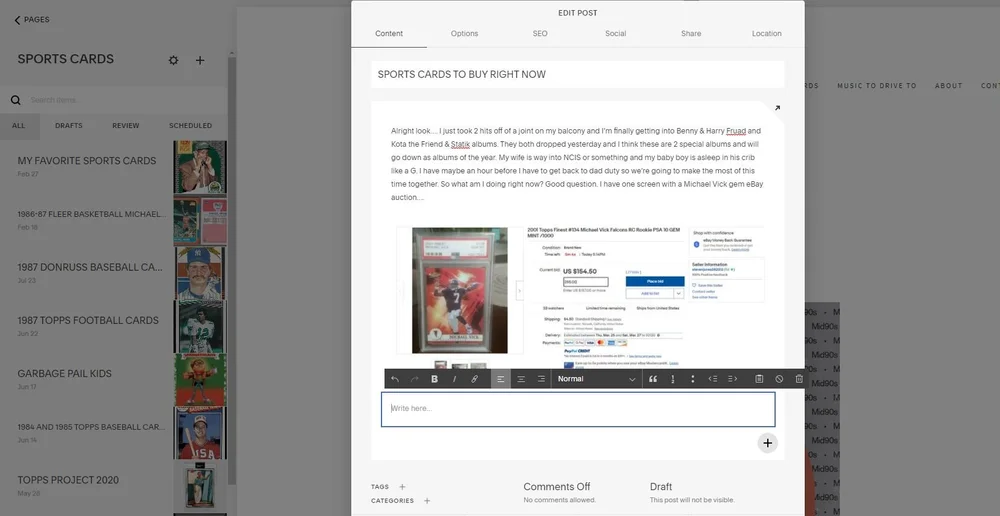Open the Share tab

pyautogui.click(x=691, y=34)
